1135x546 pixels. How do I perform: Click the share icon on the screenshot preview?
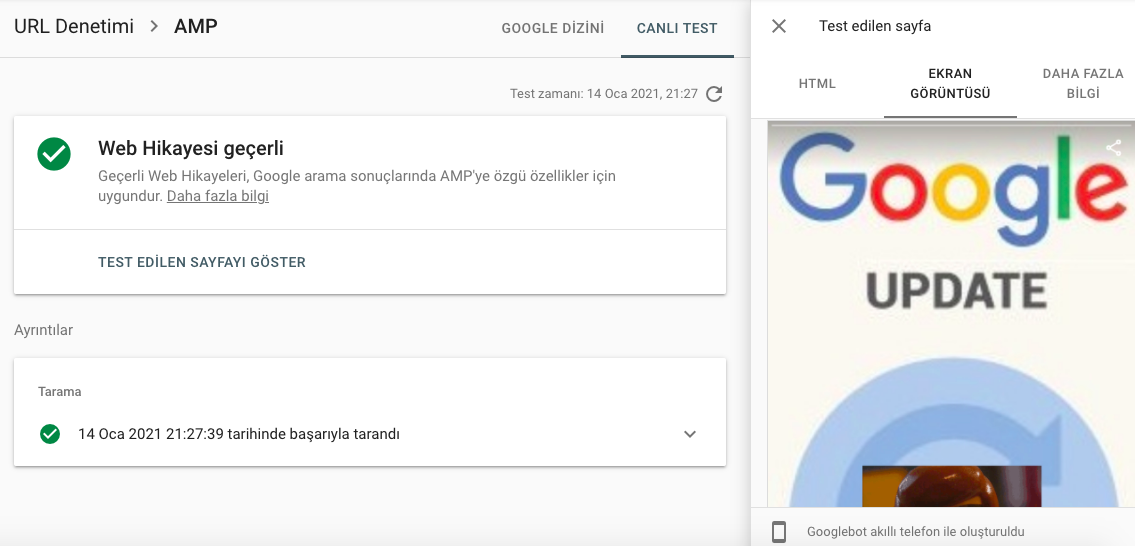[x=1113, y=148]
